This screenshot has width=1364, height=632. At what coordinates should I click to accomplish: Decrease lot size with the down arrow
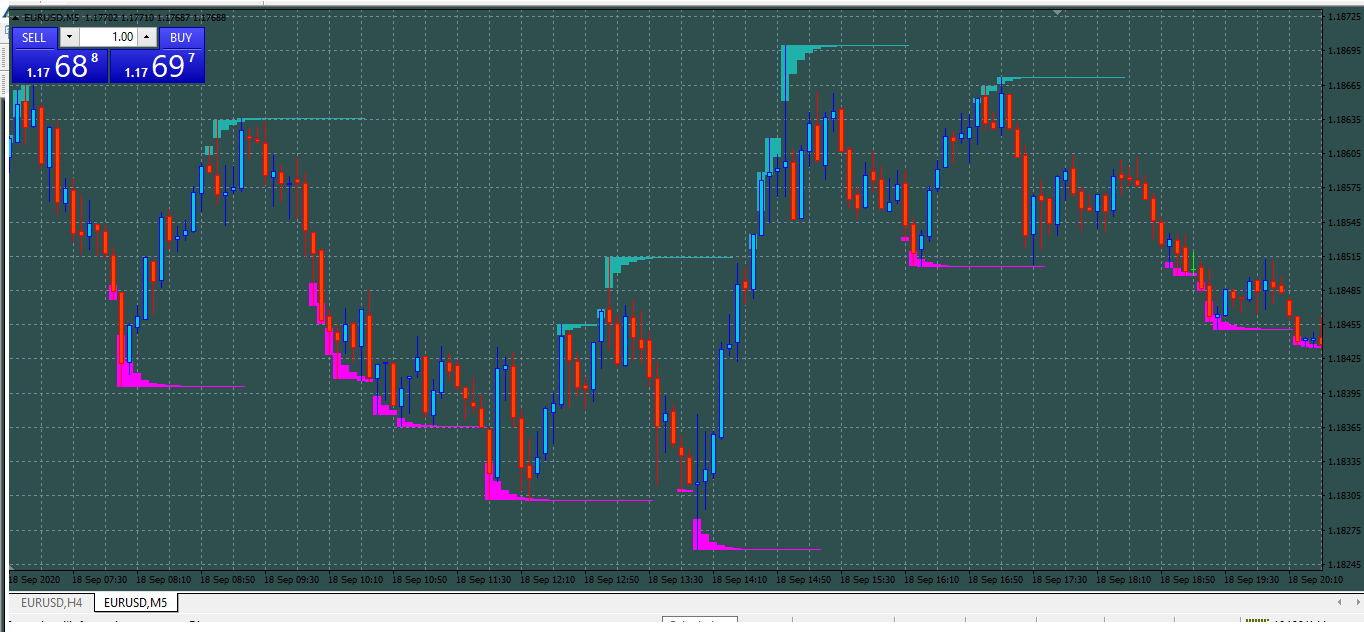[68, 37]
